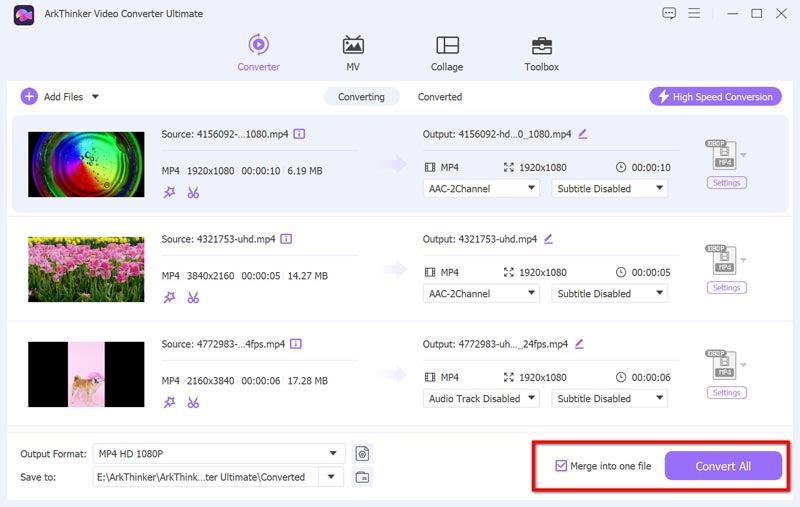Image resolution: width=800 pixels, height=507 pixels.
Task: Rename output file 4321753-uhd.mp4 with pencil icon
Action: click(548, 239)
